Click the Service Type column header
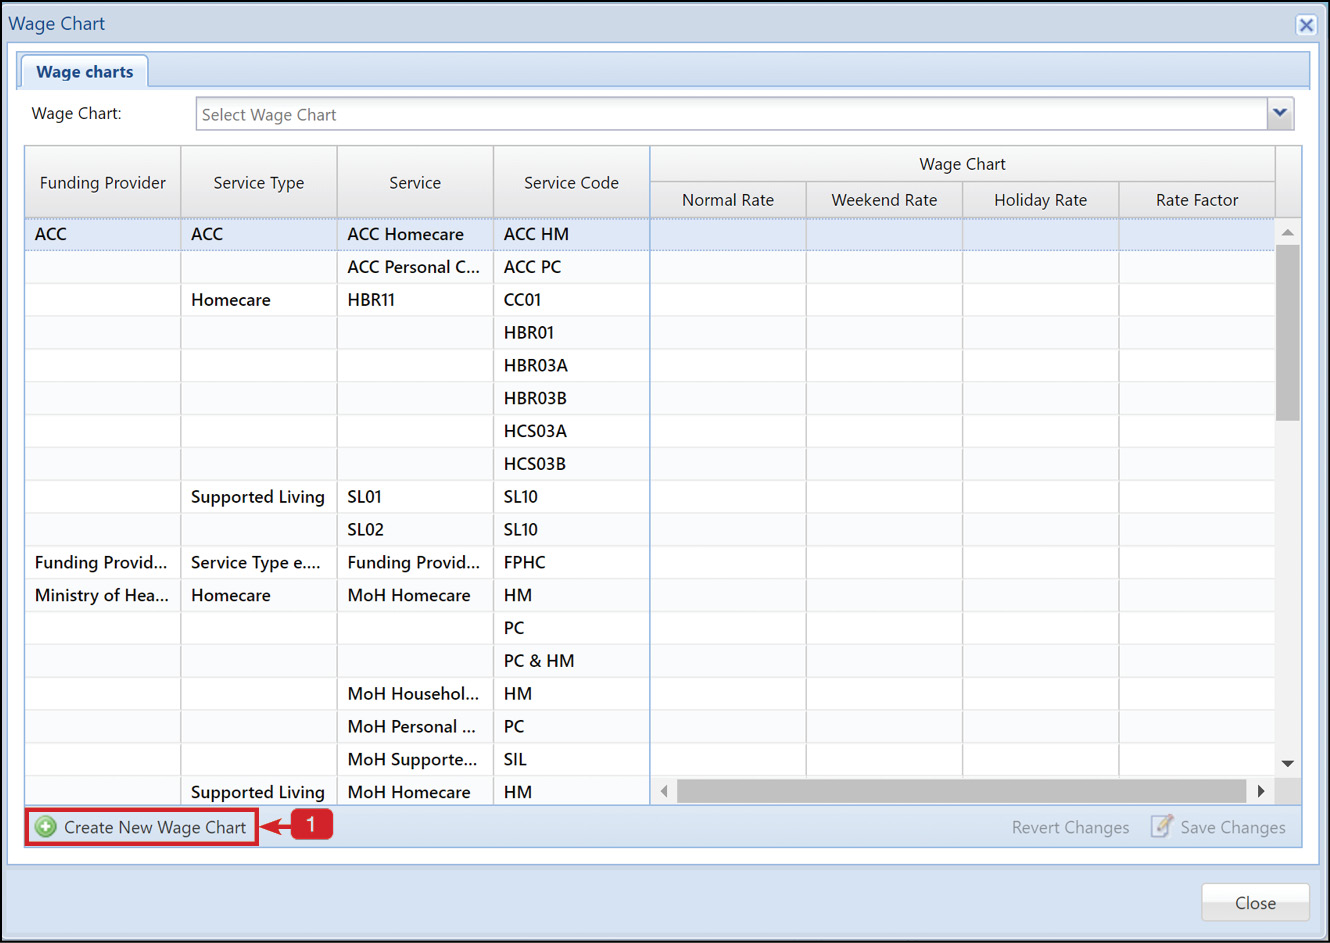The height and width of the screenshot is (943, 1330). pos(259,182)
